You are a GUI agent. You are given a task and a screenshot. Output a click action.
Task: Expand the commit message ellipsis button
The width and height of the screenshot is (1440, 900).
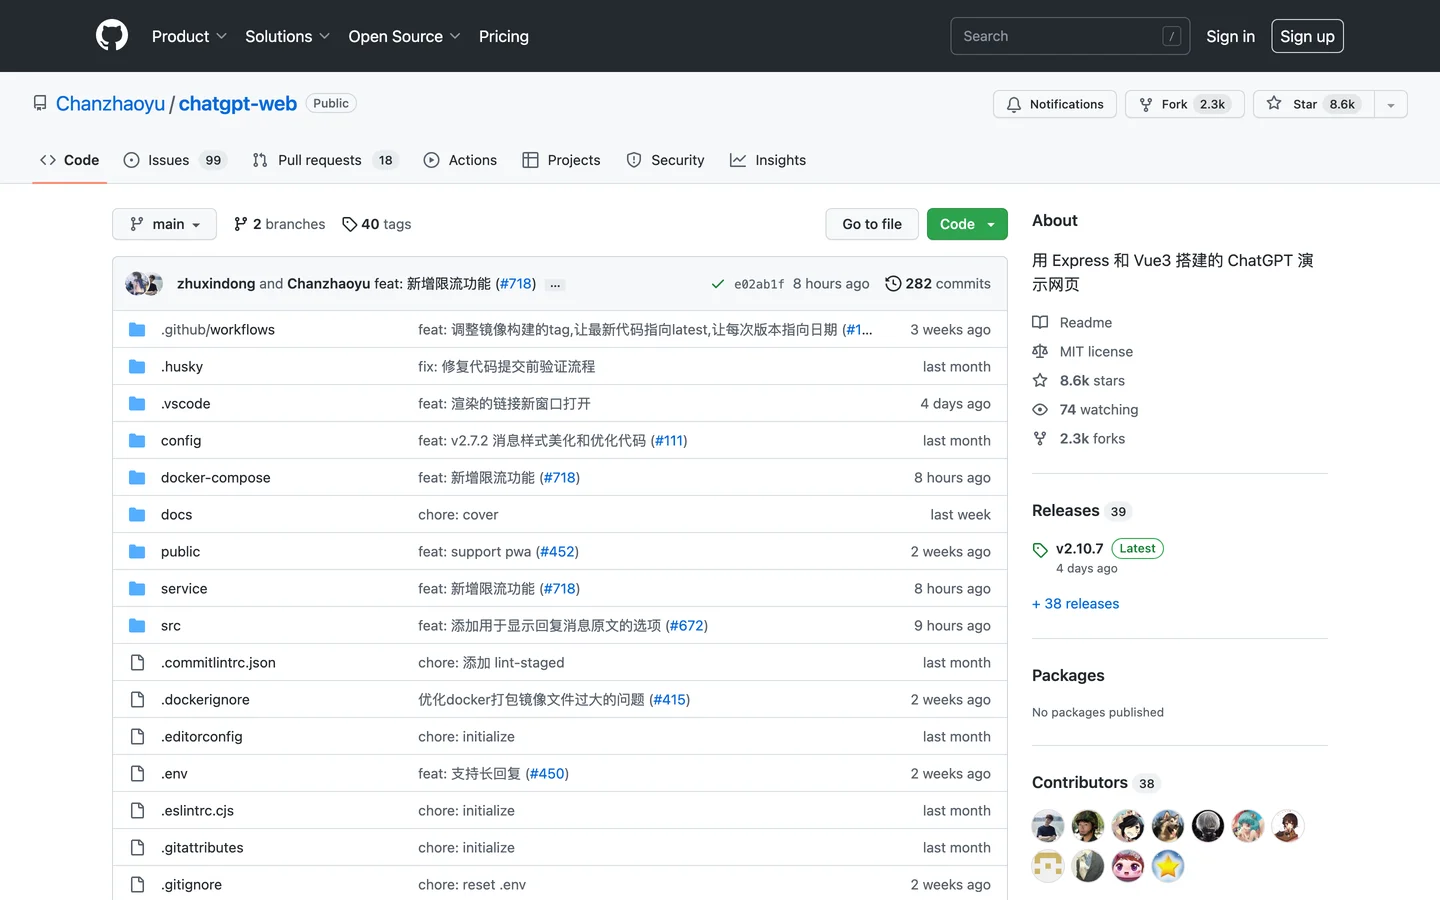555,285
